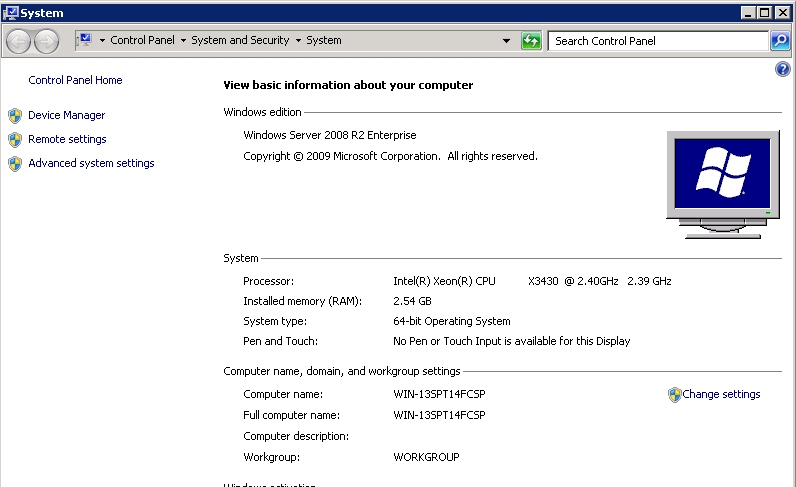Screen dimensions: 796x487
Task: Open Advanced system settings
Action: click(x=91, y=164)
